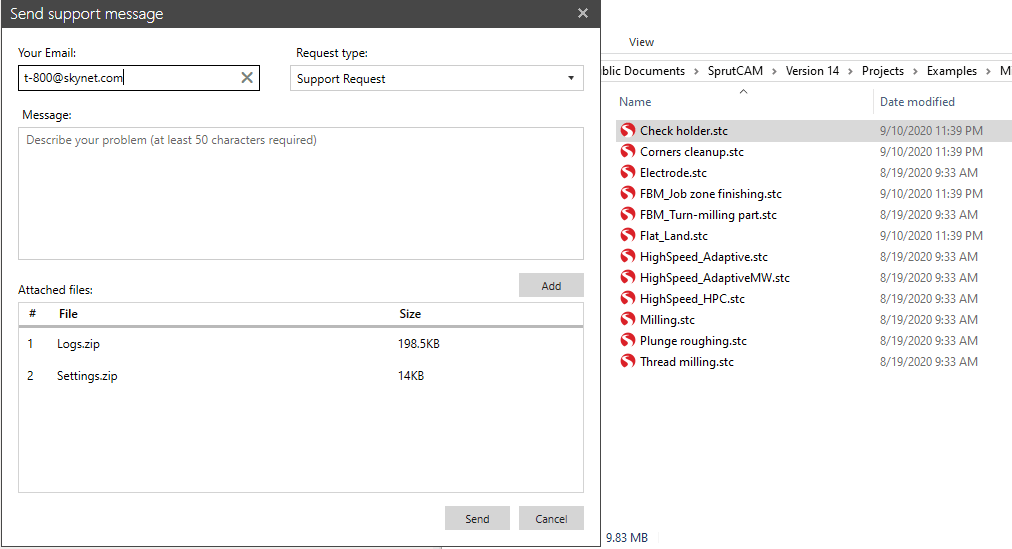Screen dimensions: 1012x549
Task: Click Projects in the breadcrumb path
Action: 882,71
